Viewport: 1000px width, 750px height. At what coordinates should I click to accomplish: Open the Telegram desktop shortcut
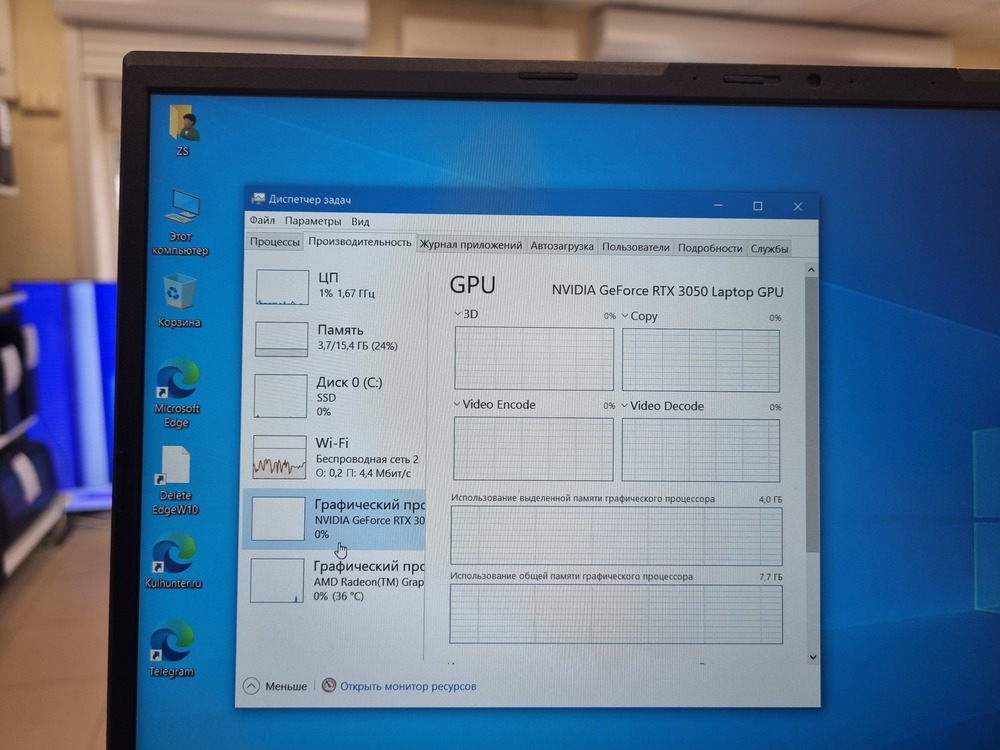[x=171, y=649]
